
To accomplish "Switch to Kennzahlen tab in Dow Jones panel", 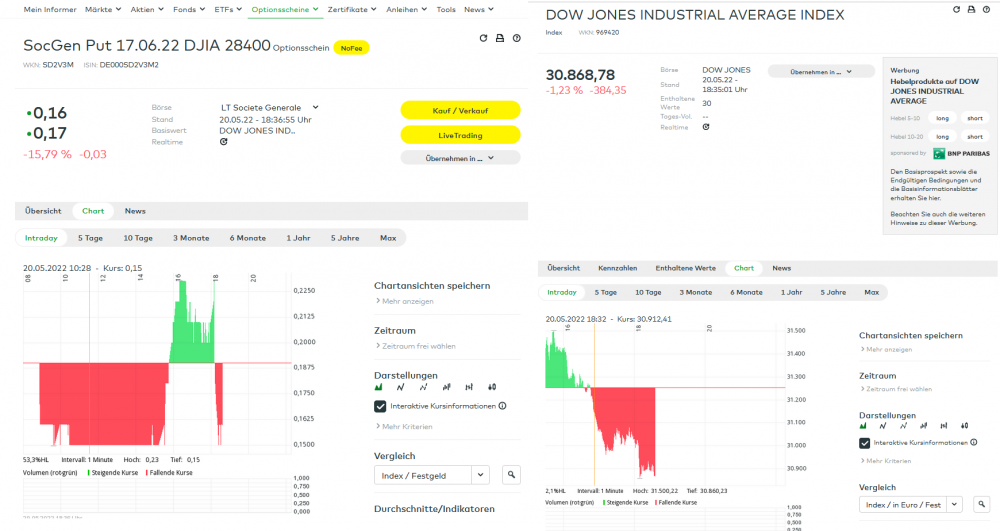I will point(617,268).
